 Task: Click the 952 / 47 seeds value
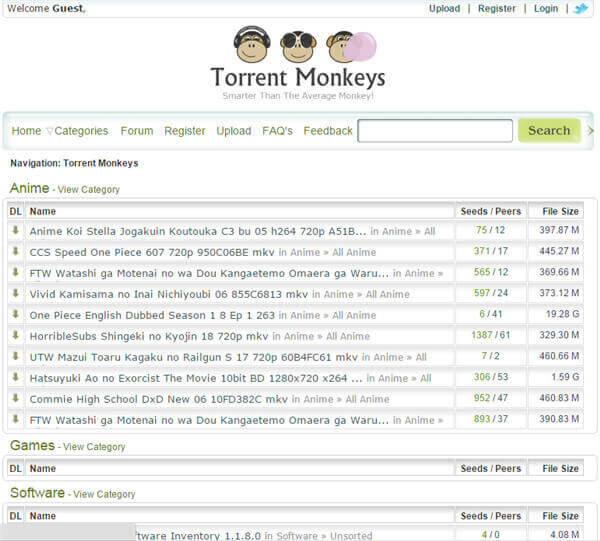point(491,398)
